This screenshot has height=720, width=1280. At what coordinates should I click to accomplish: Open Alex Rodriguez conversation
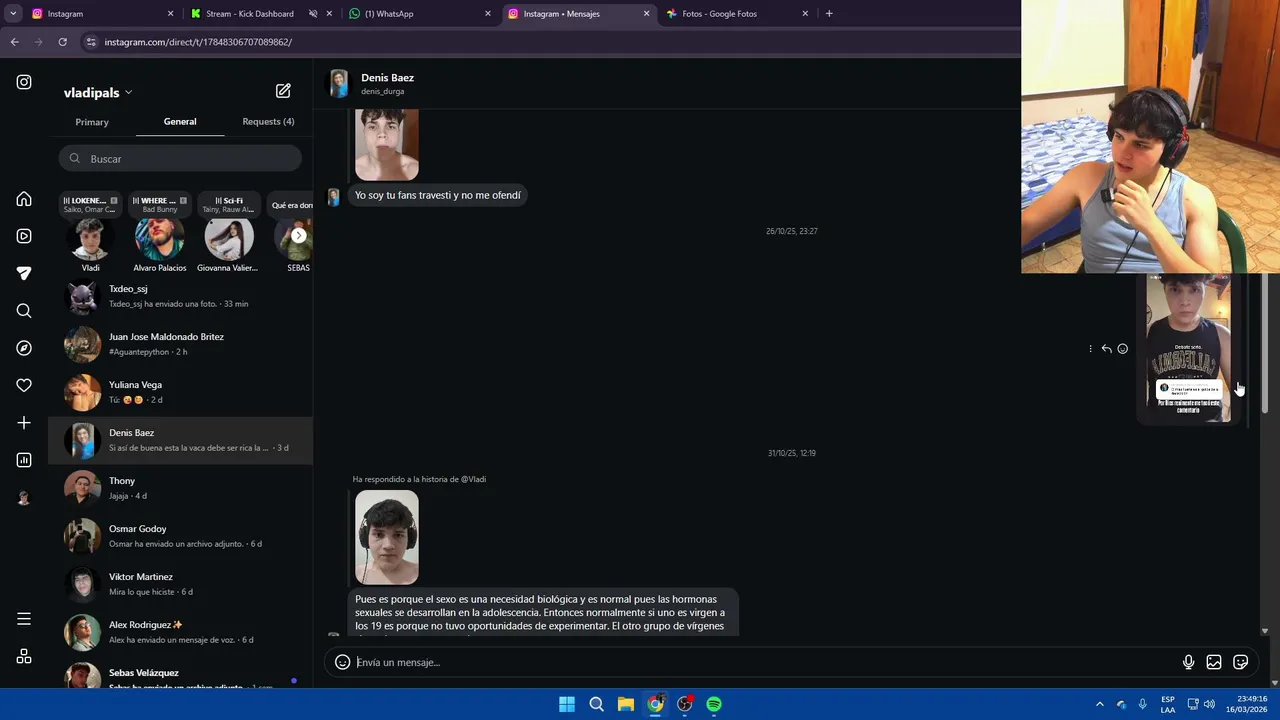(180, 632)
